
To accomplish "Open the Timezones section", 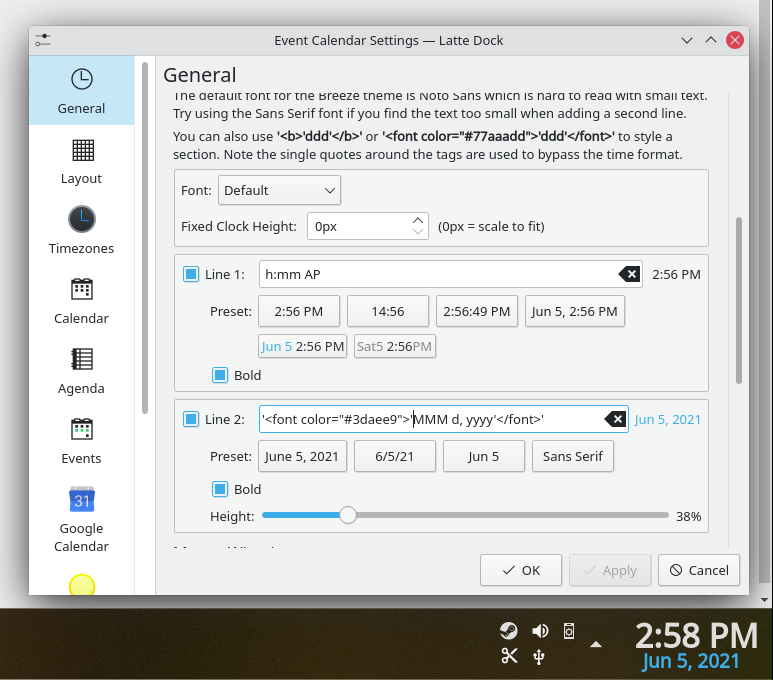I will pos(82,230).
